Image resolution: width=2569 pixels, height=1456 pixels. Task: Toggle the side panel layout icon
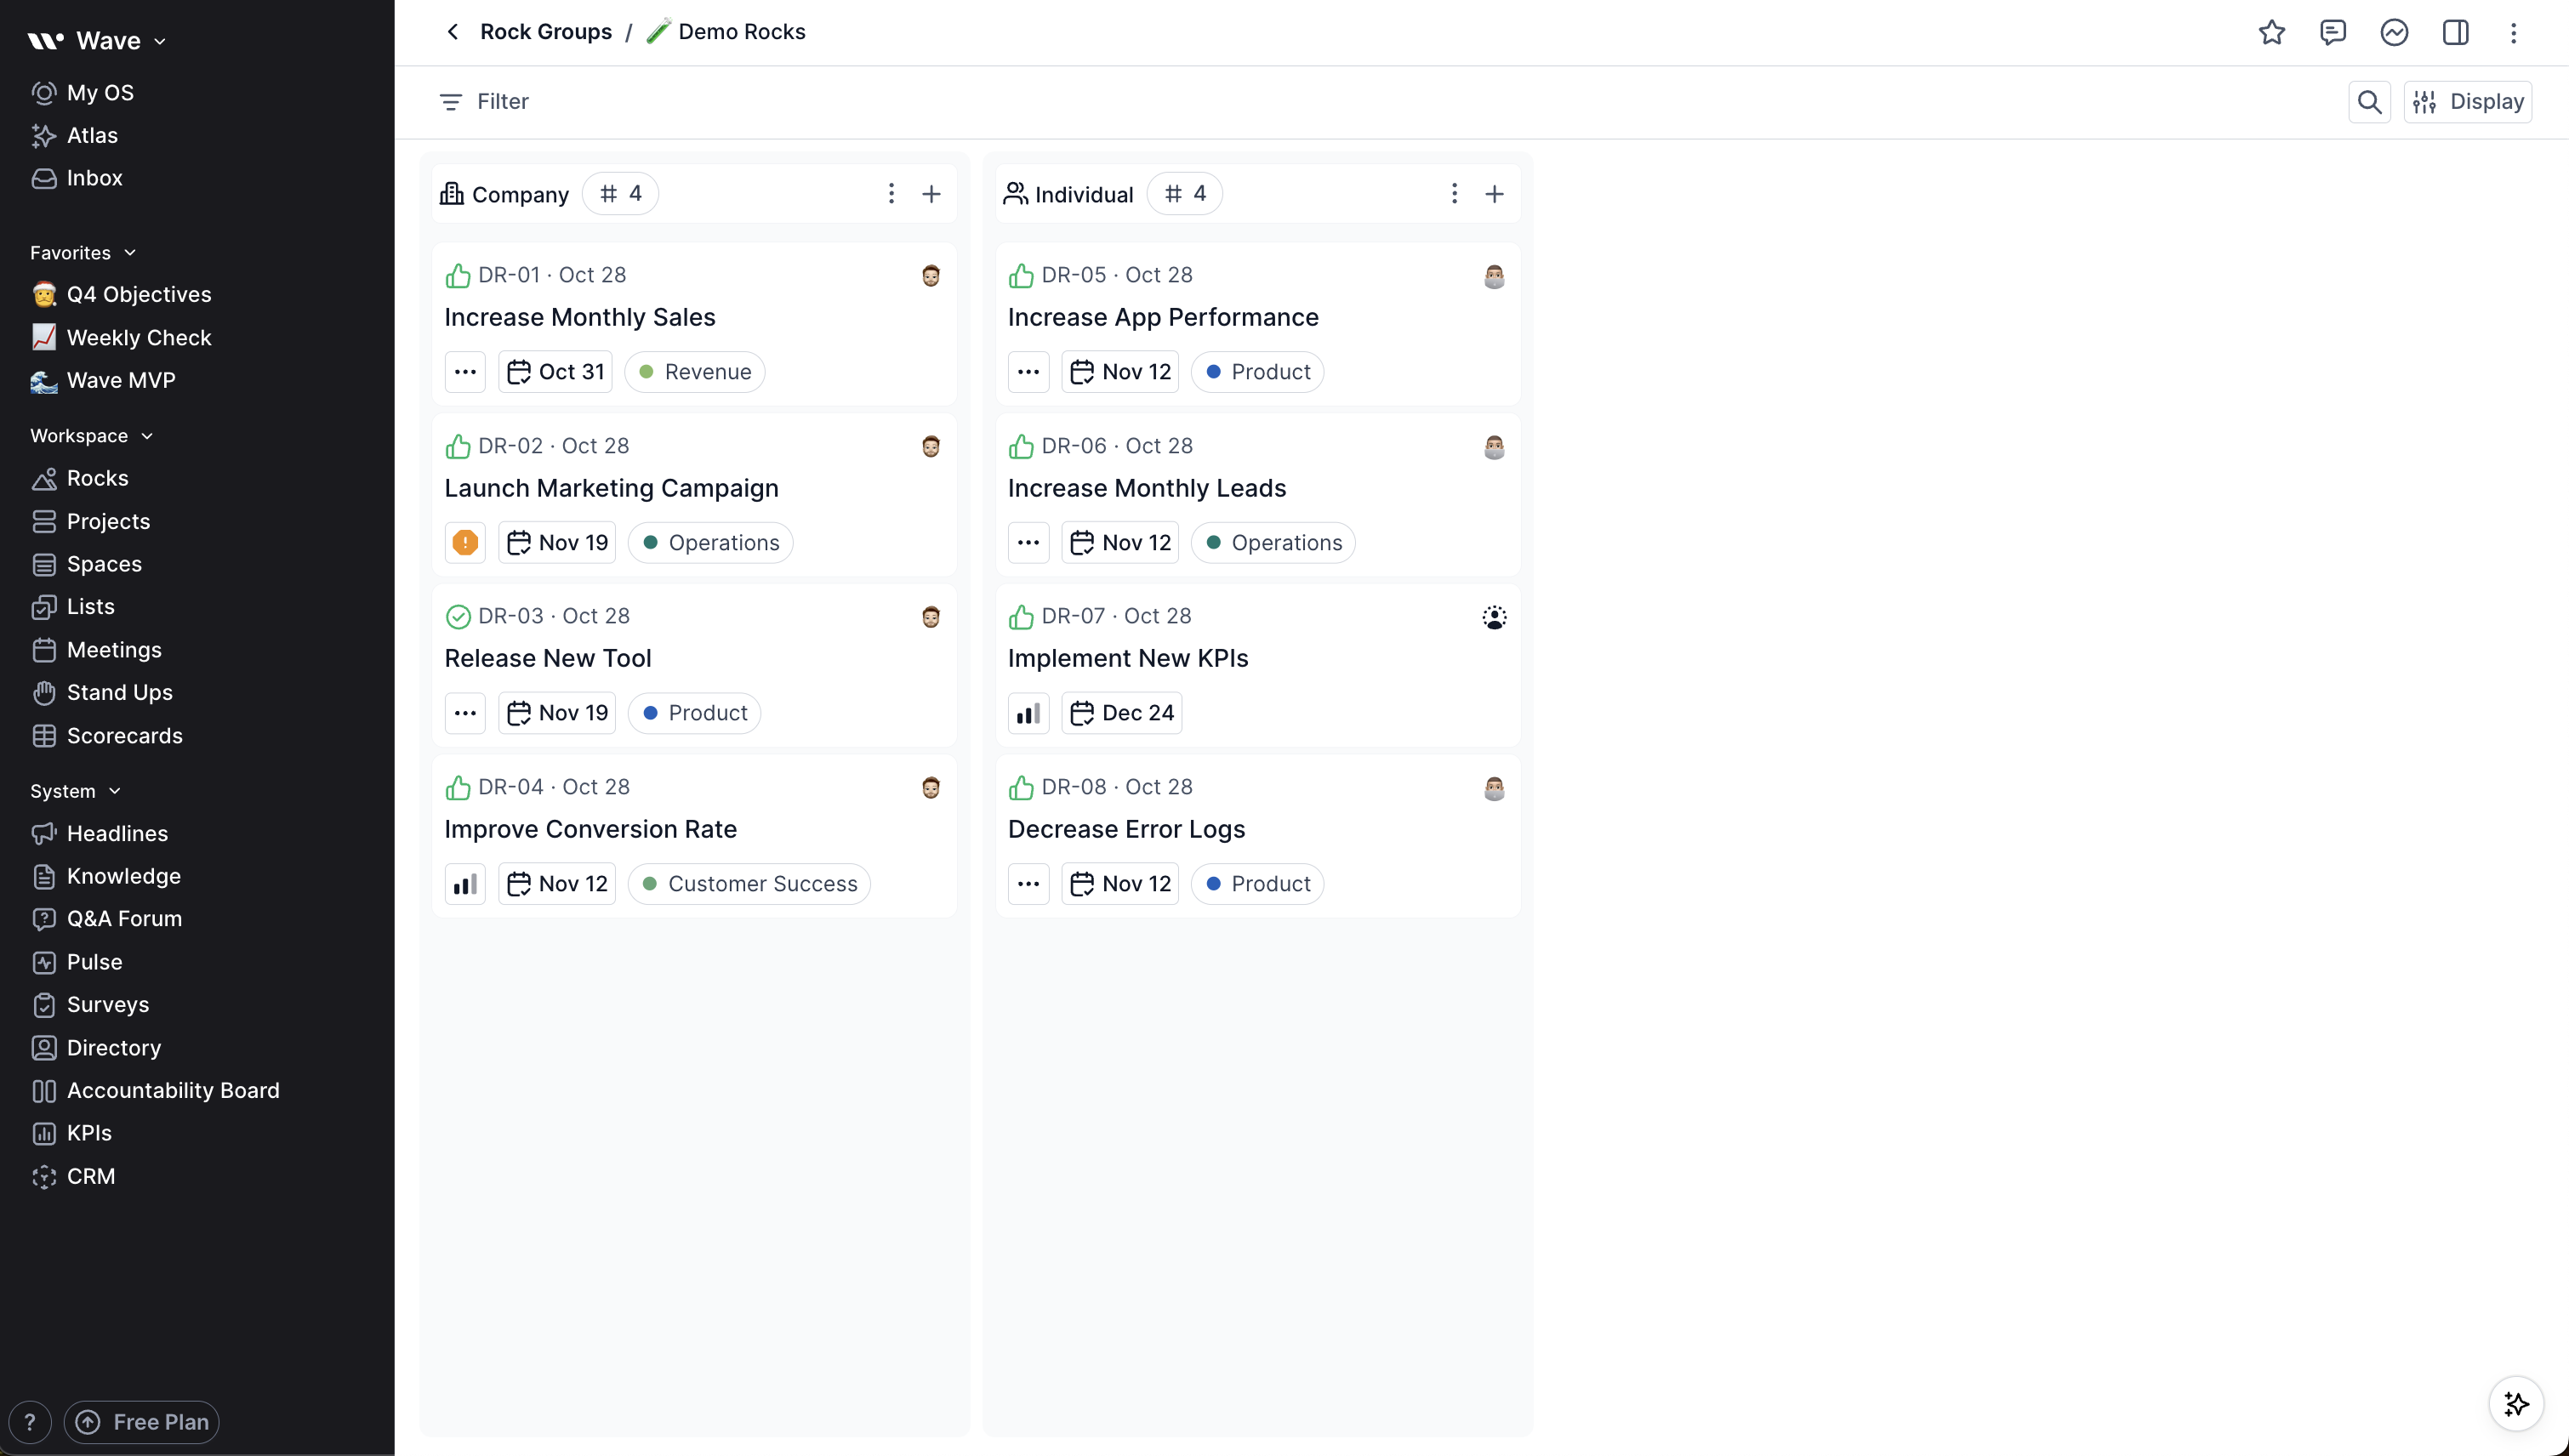point(2455,32)
